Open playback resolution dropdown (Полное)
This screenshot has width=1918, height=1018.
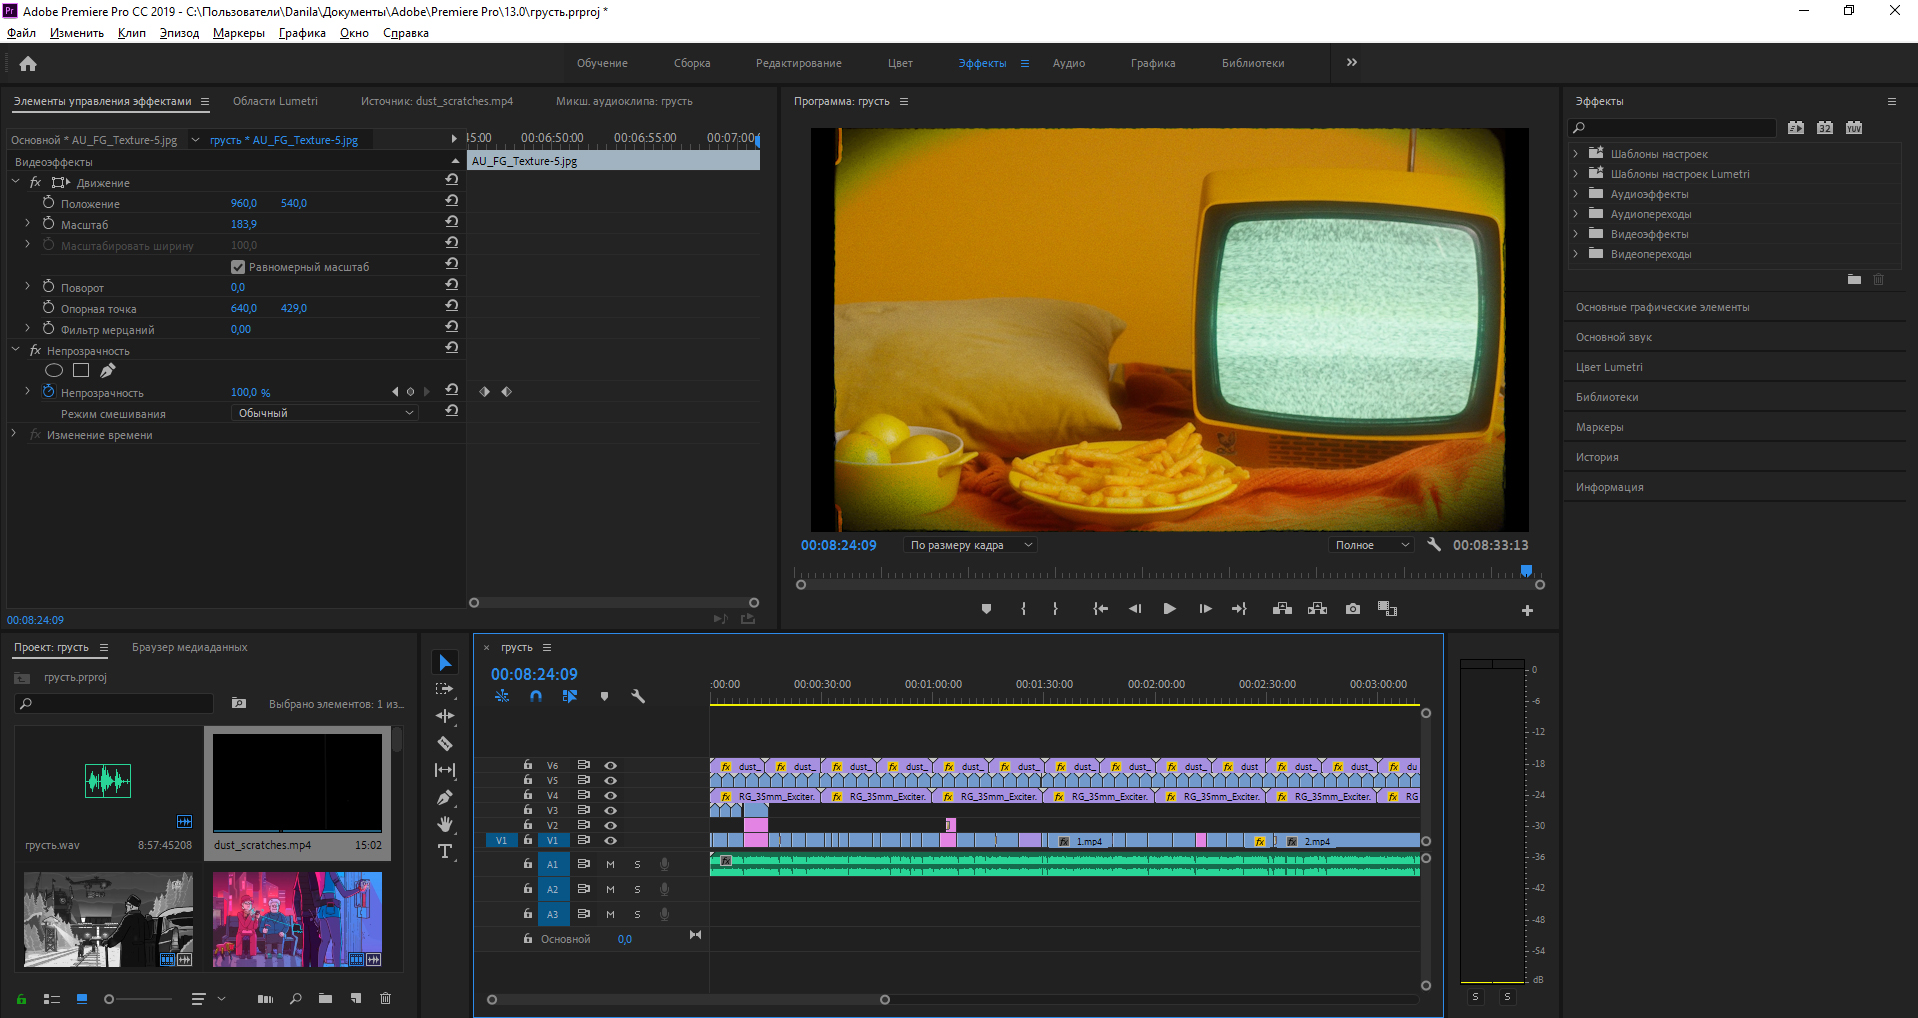pos(1371,545)
